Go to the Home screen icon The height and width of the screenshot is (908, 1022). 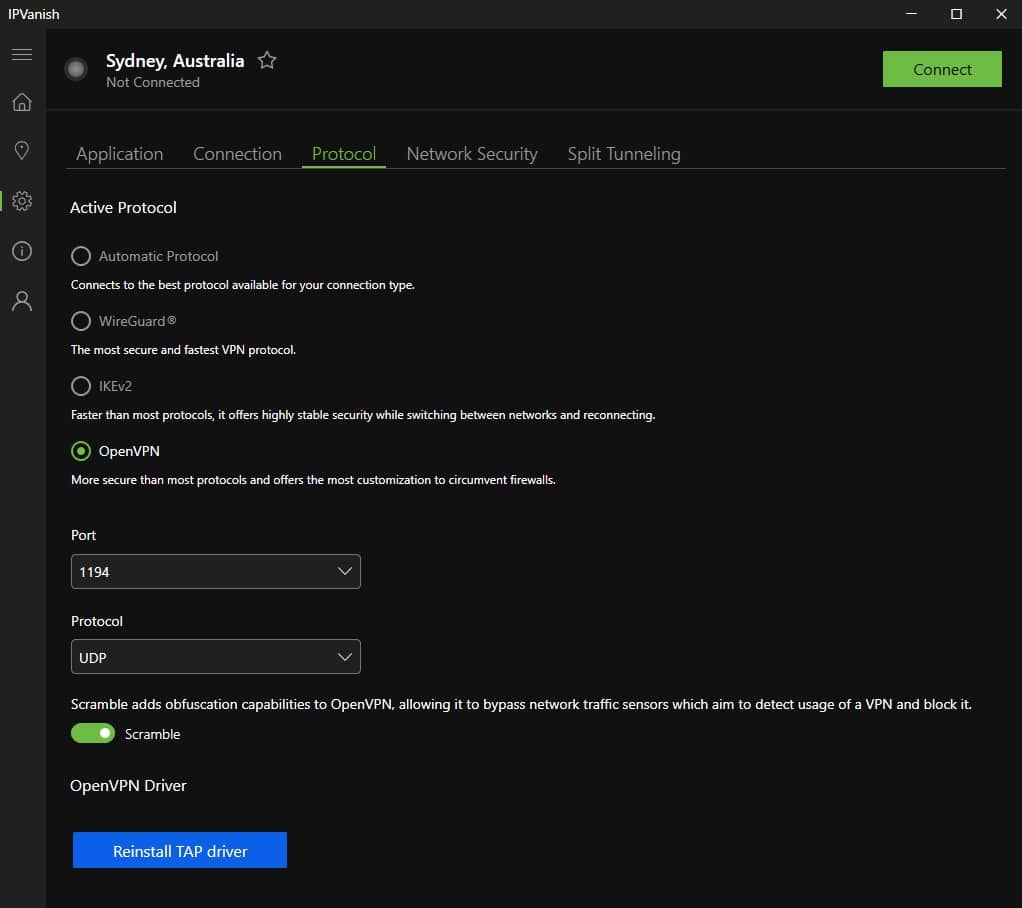point(22,102)
